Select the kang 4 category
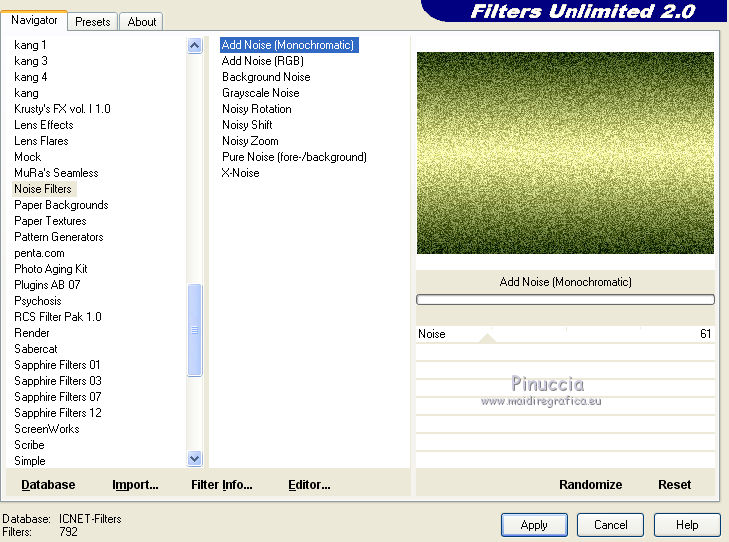This screenshot has width=729, height=542. pos(31,77)
